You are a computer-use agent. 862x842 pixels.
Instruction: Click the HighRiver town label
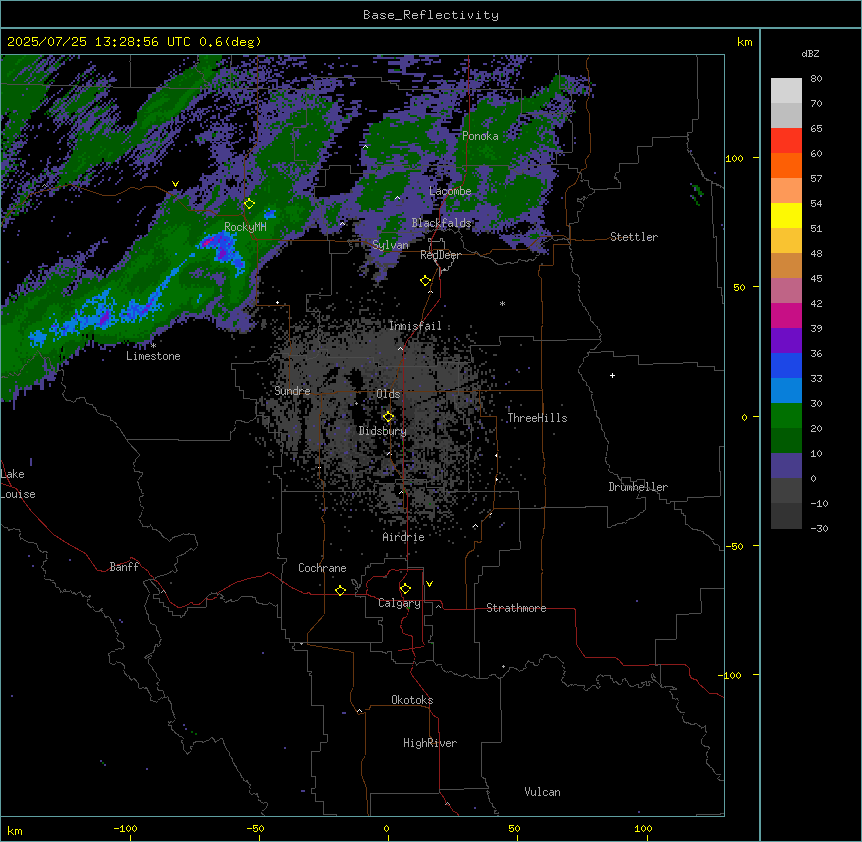[430, 743]
